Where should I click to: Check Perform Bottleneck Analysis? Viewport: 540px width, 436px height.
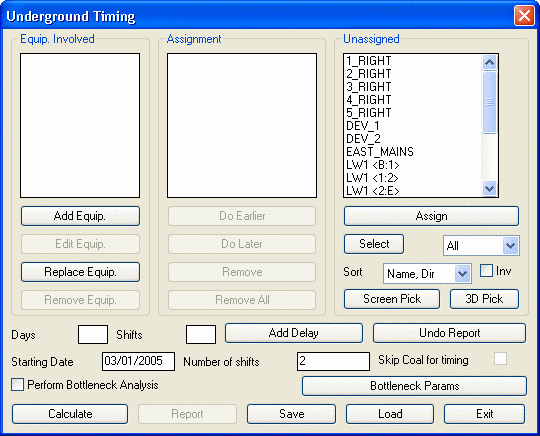tap(17, 385)
